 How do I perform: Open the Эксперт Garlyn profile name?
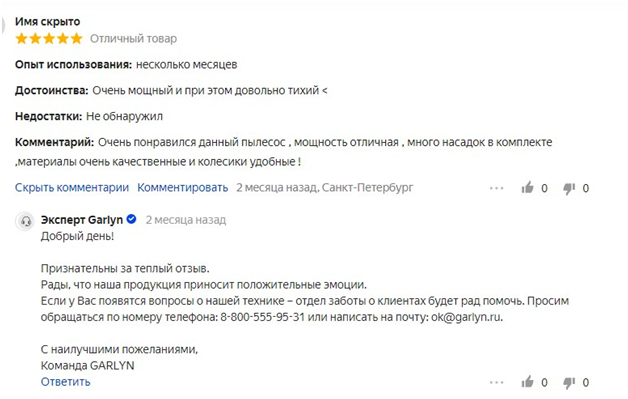(x=82, y=220)
